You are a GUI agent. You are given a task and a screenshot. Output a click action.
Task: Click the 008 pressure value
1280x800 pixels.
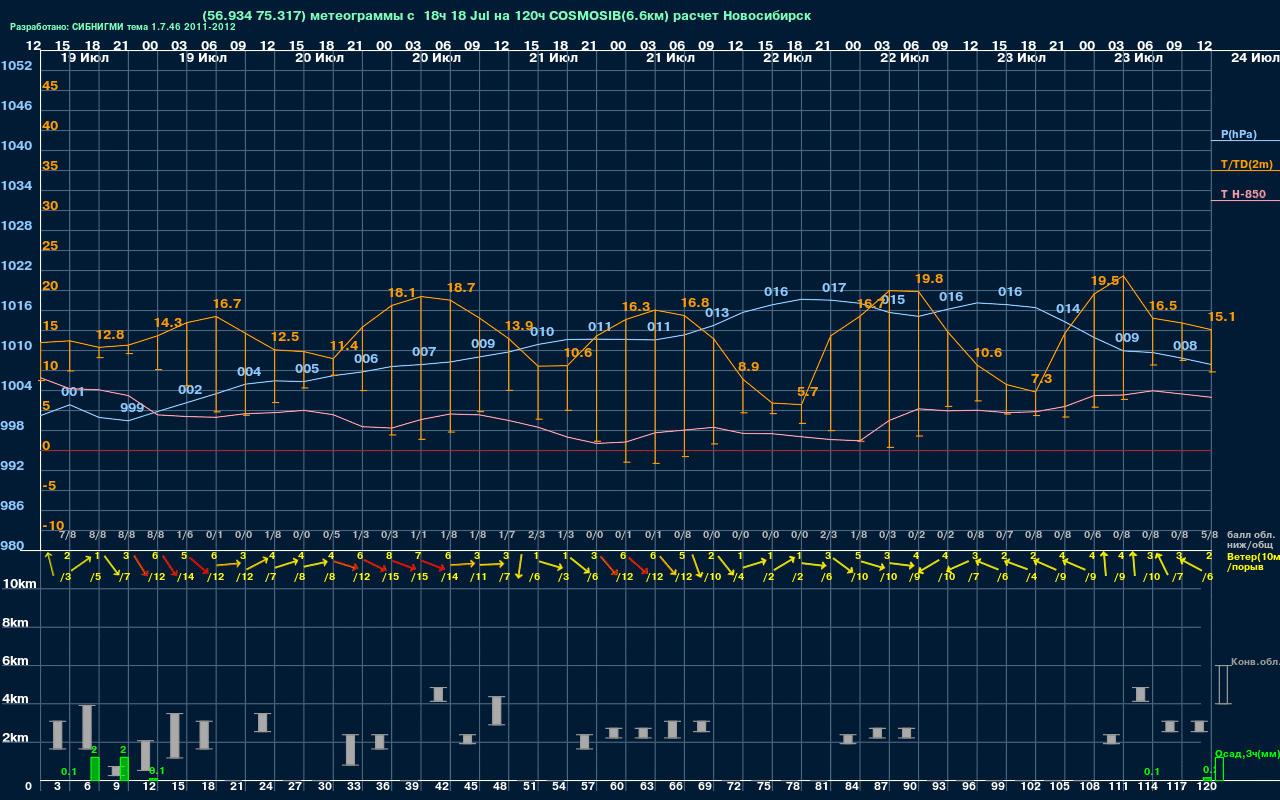tap(1185, 346)
